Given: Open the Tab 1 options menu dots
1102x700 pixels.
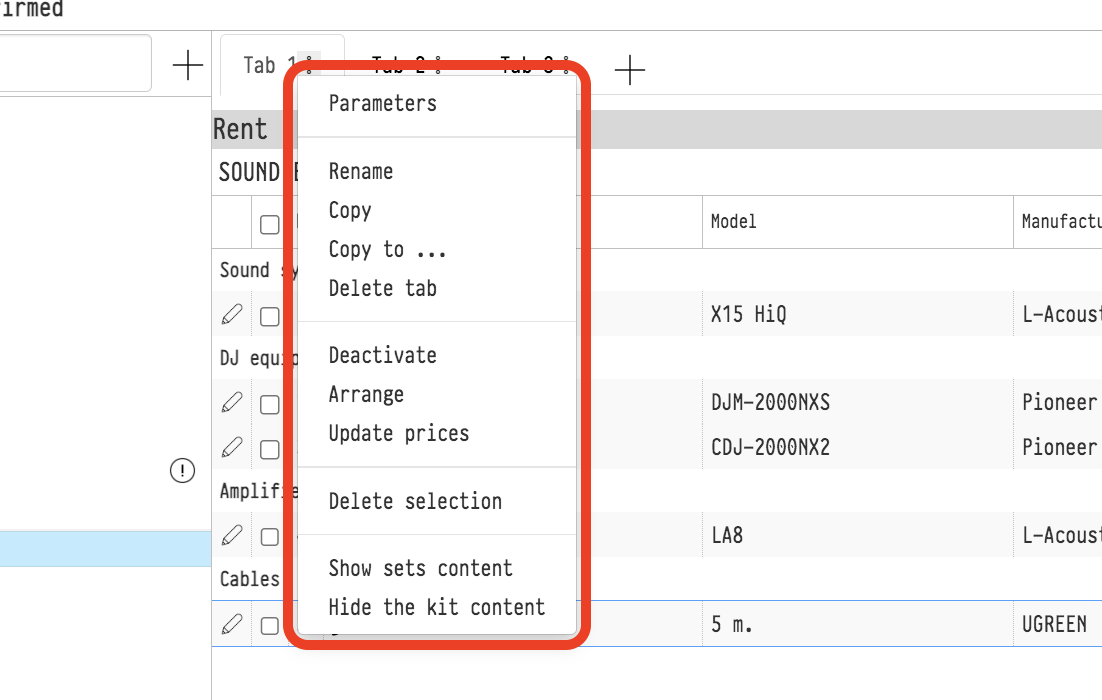Looking at the screenshot, I should (x=309, y=66).
